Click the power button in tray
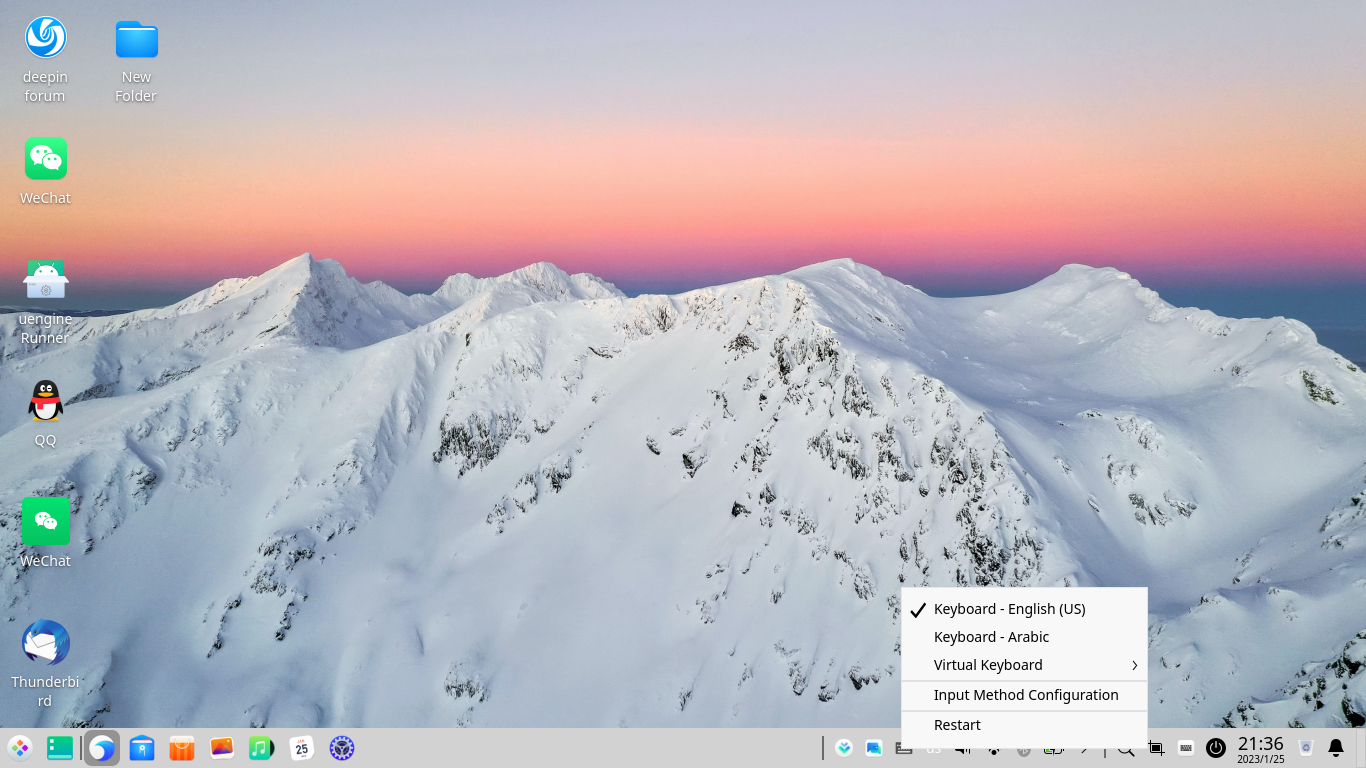Viewport: 1366px width, 768px height. click(x=1216, y=748)
